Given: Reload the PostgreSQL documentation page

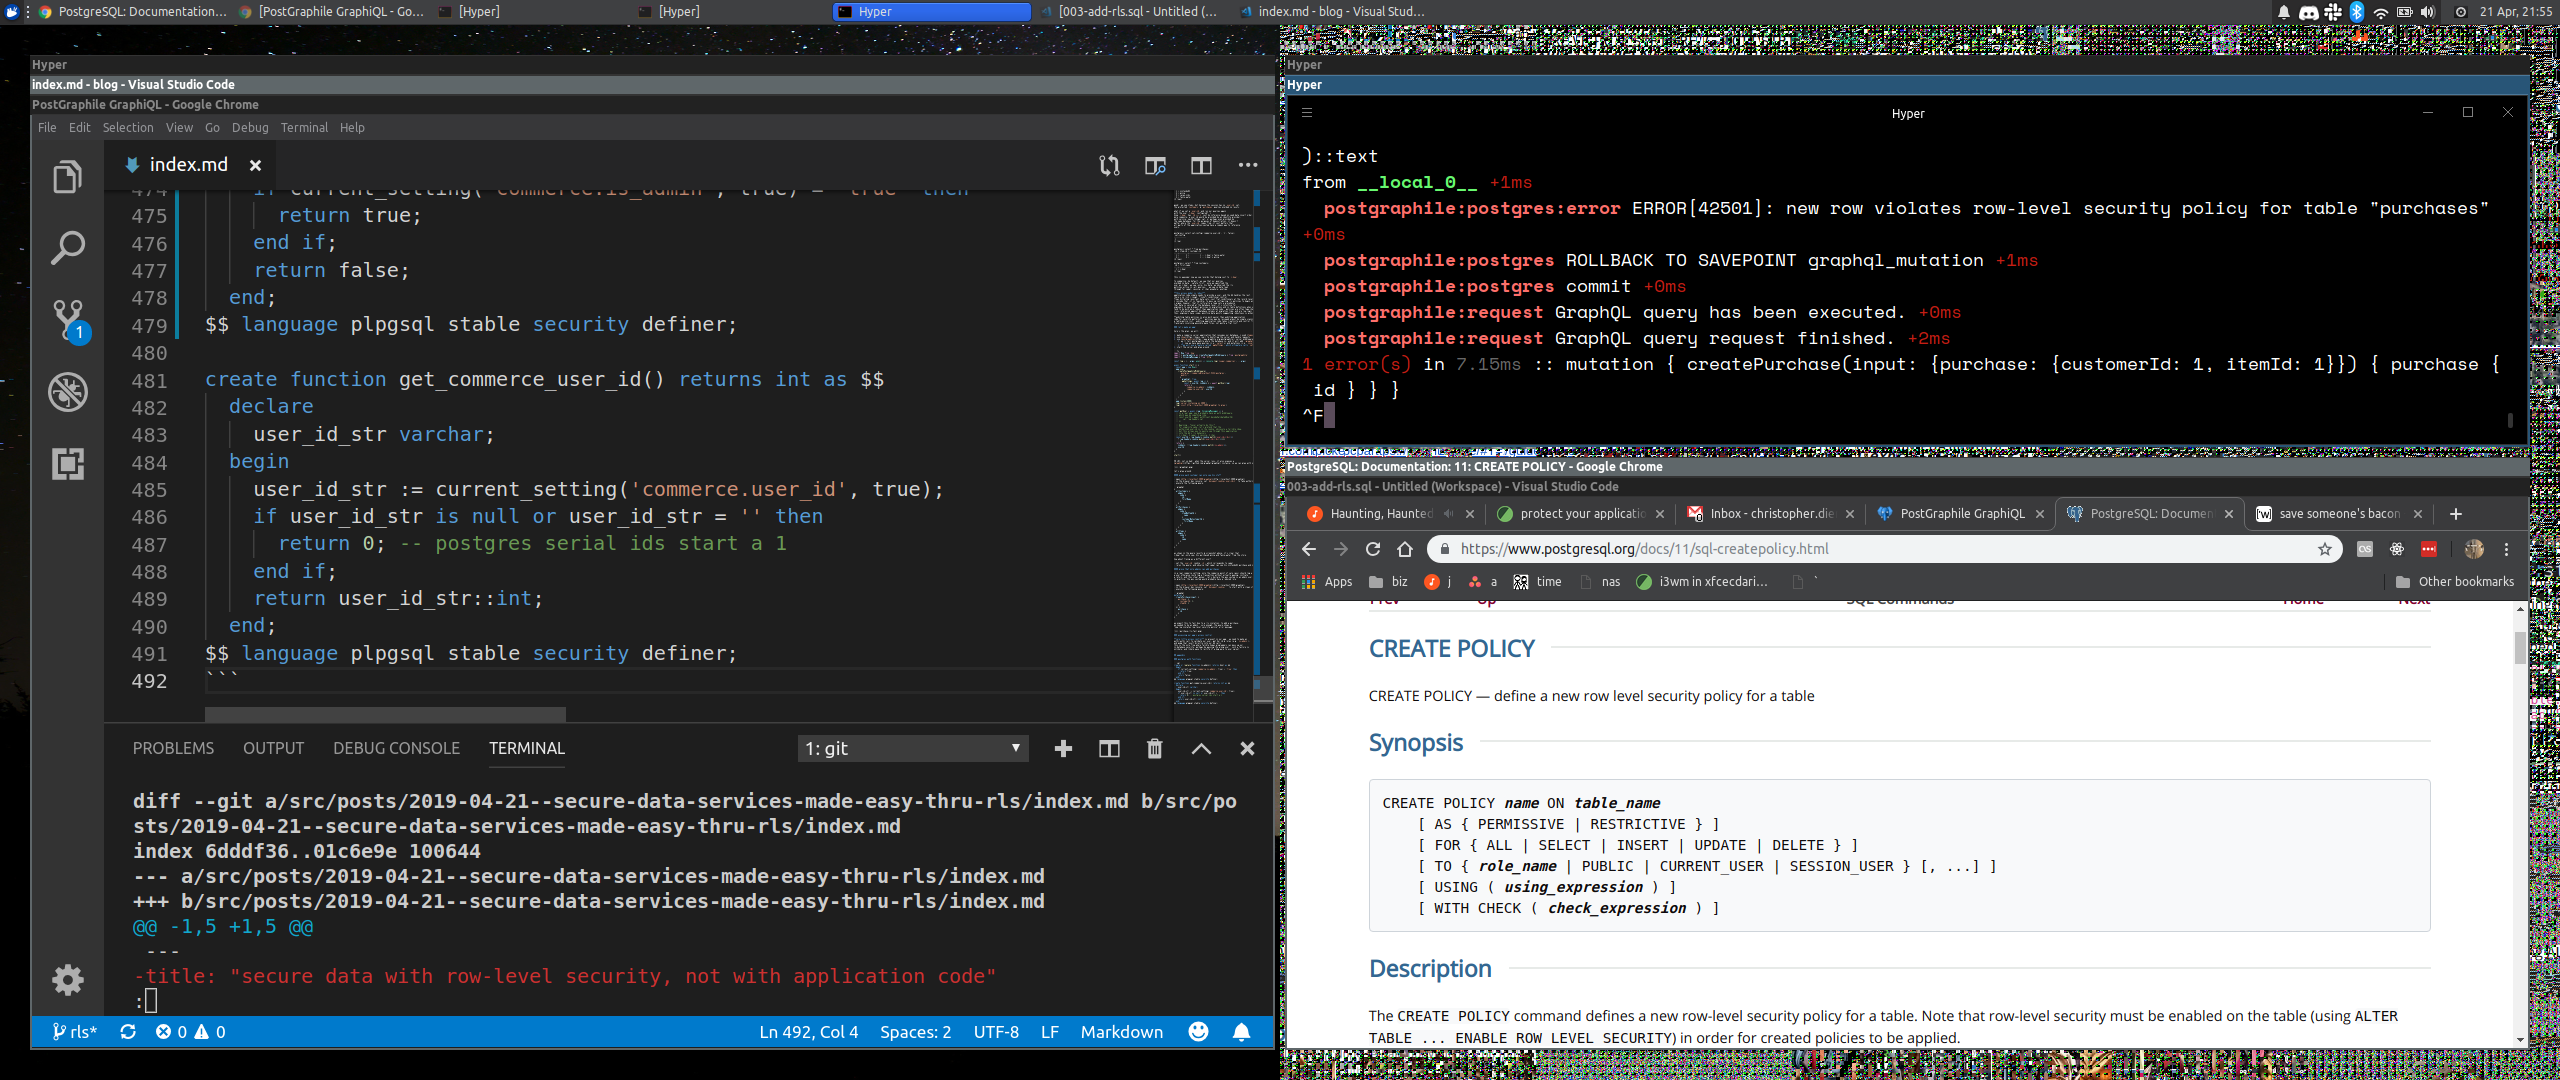Looking at the screenshot, I should (1372, 549).
